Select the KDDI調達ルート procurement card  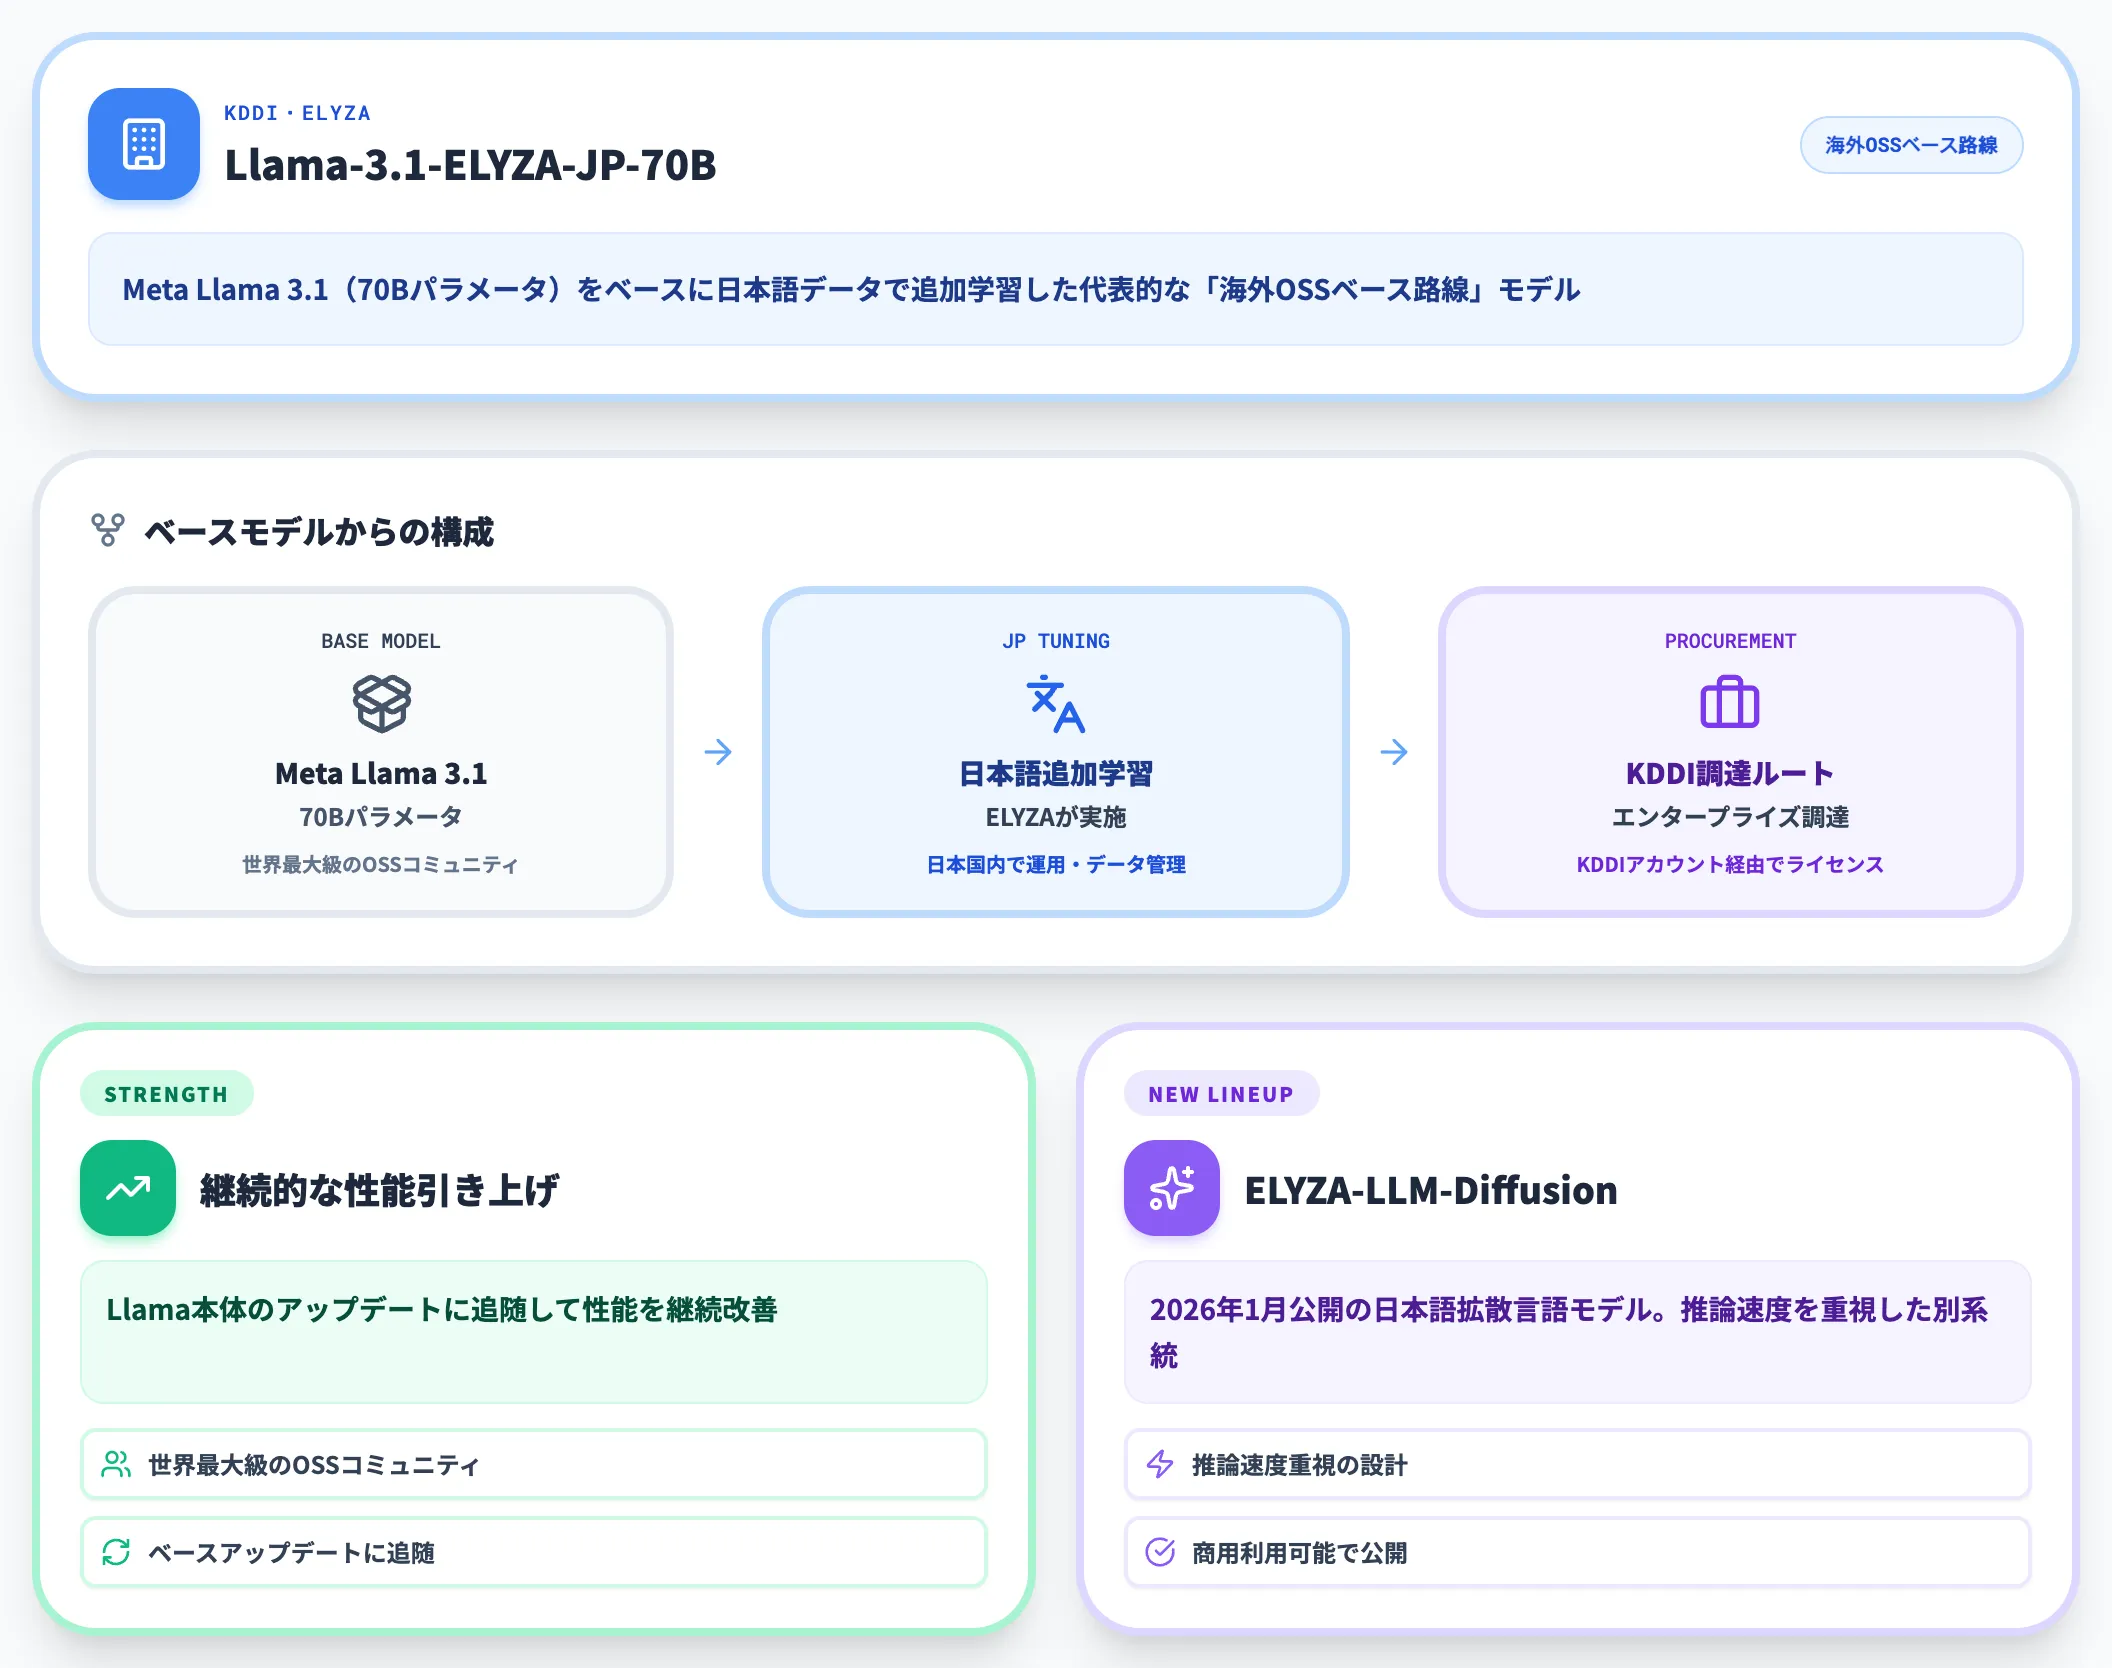tap(1730, 752)
